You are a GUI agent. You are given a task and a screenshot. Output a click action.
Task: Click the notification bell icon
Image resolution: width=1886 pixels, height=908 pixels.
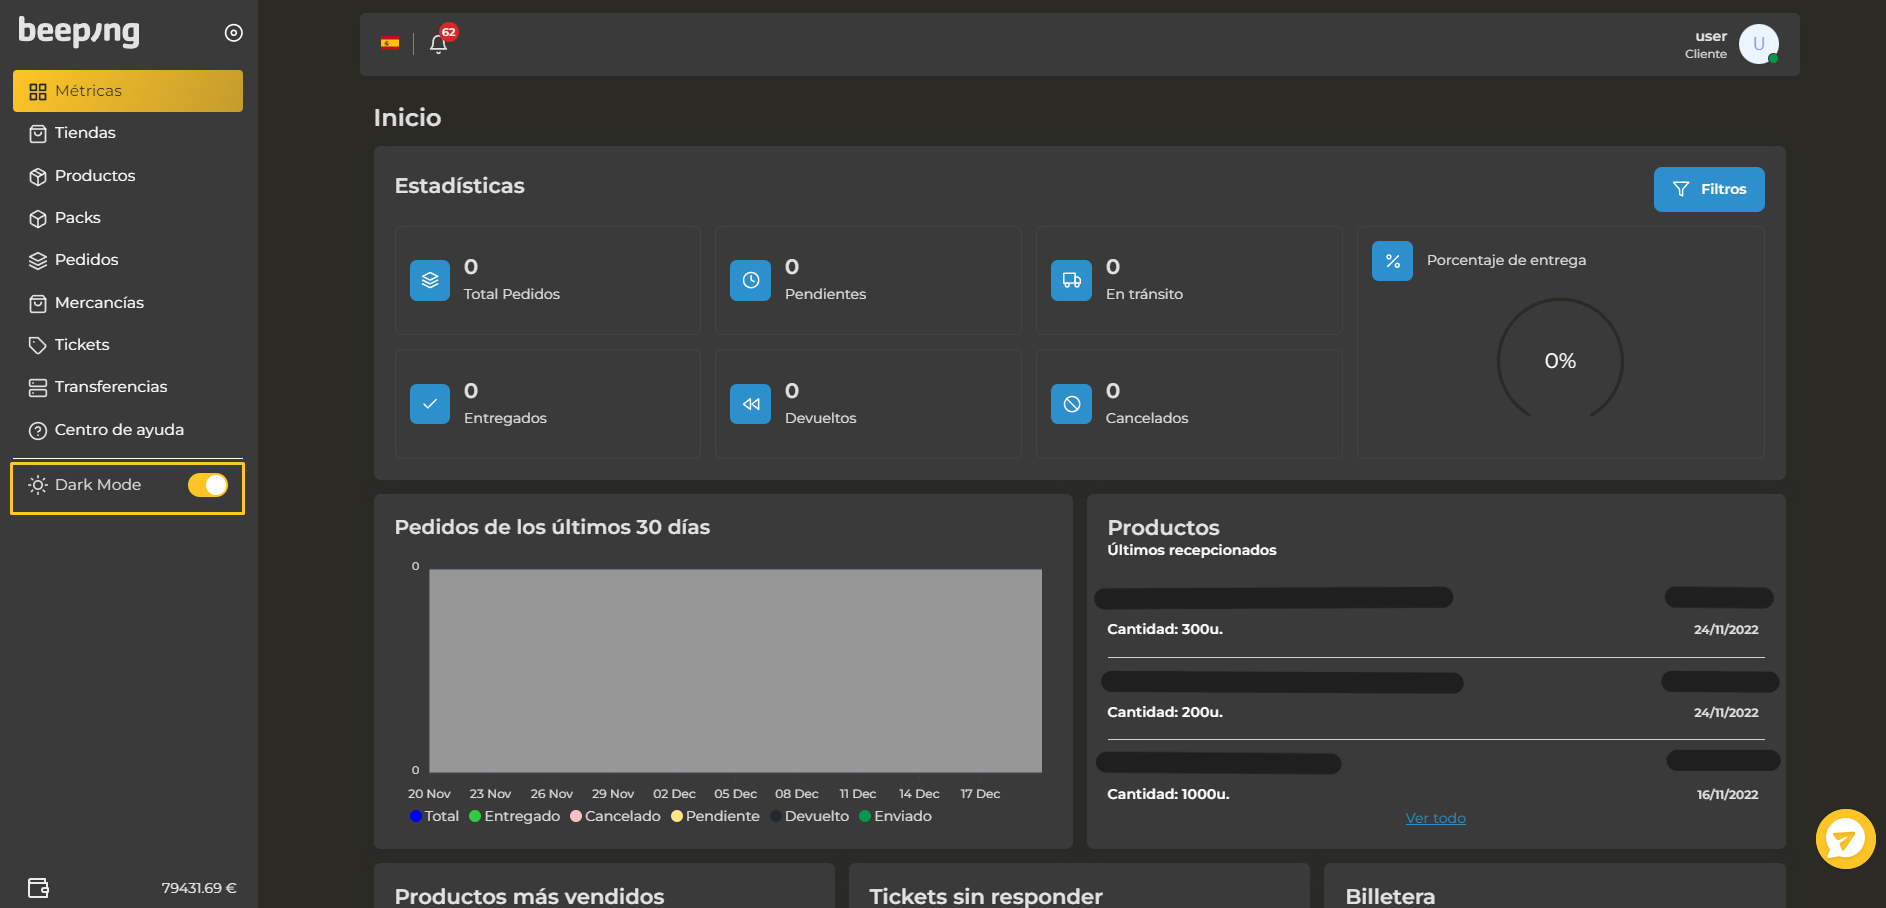(x=438, y=44)
